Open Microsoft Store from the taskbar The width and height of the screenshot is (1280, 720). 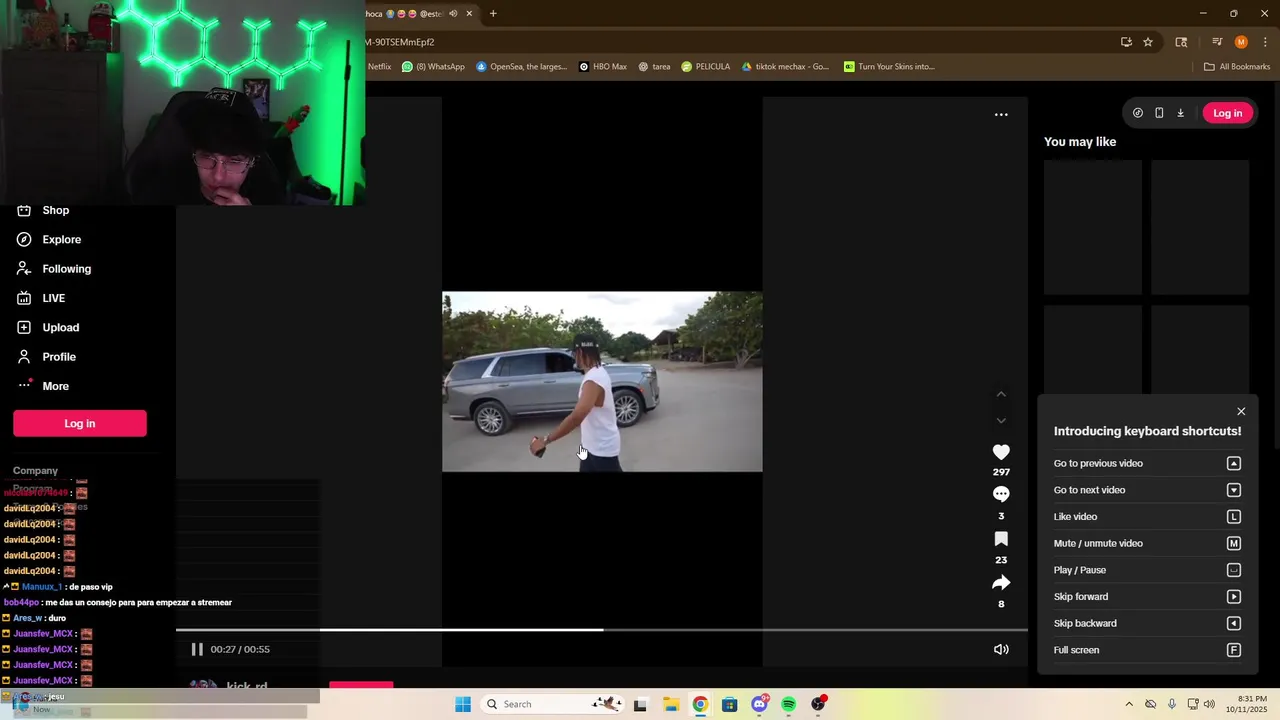(729, 704)
